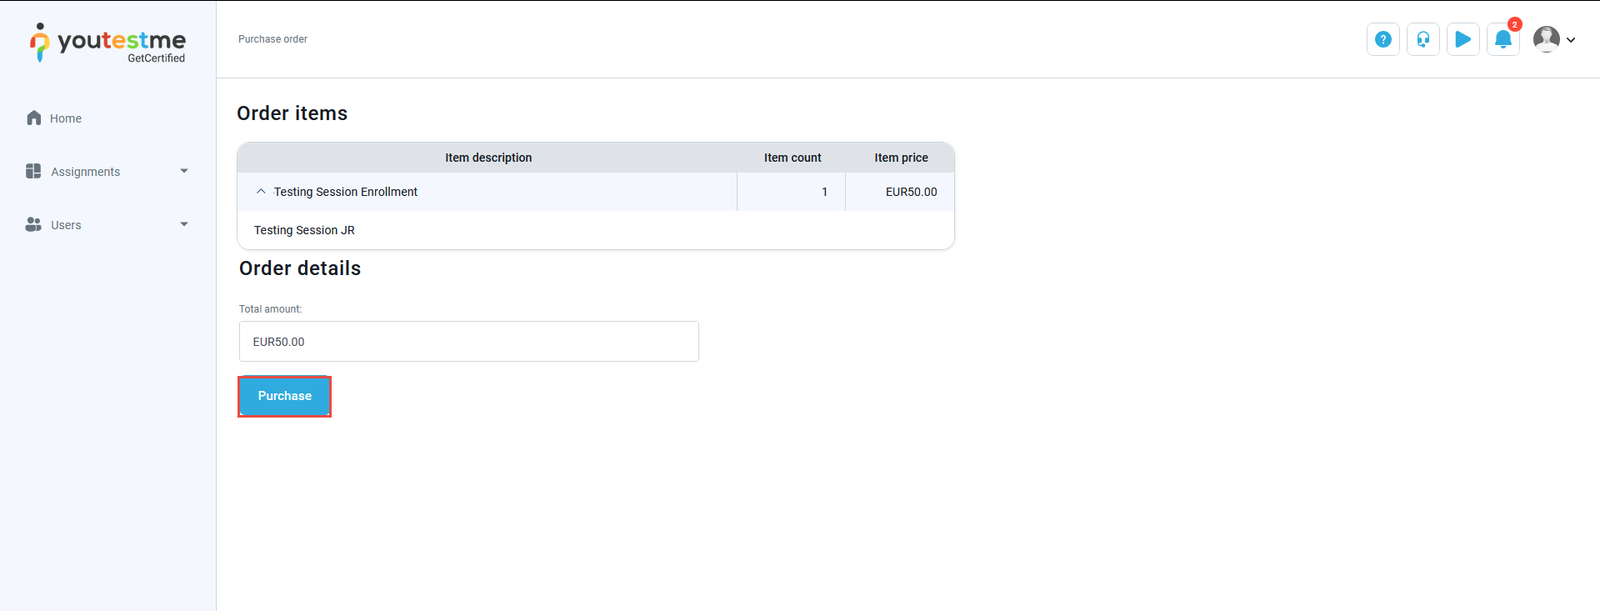Open the Assignments menu item

(85, 172)
